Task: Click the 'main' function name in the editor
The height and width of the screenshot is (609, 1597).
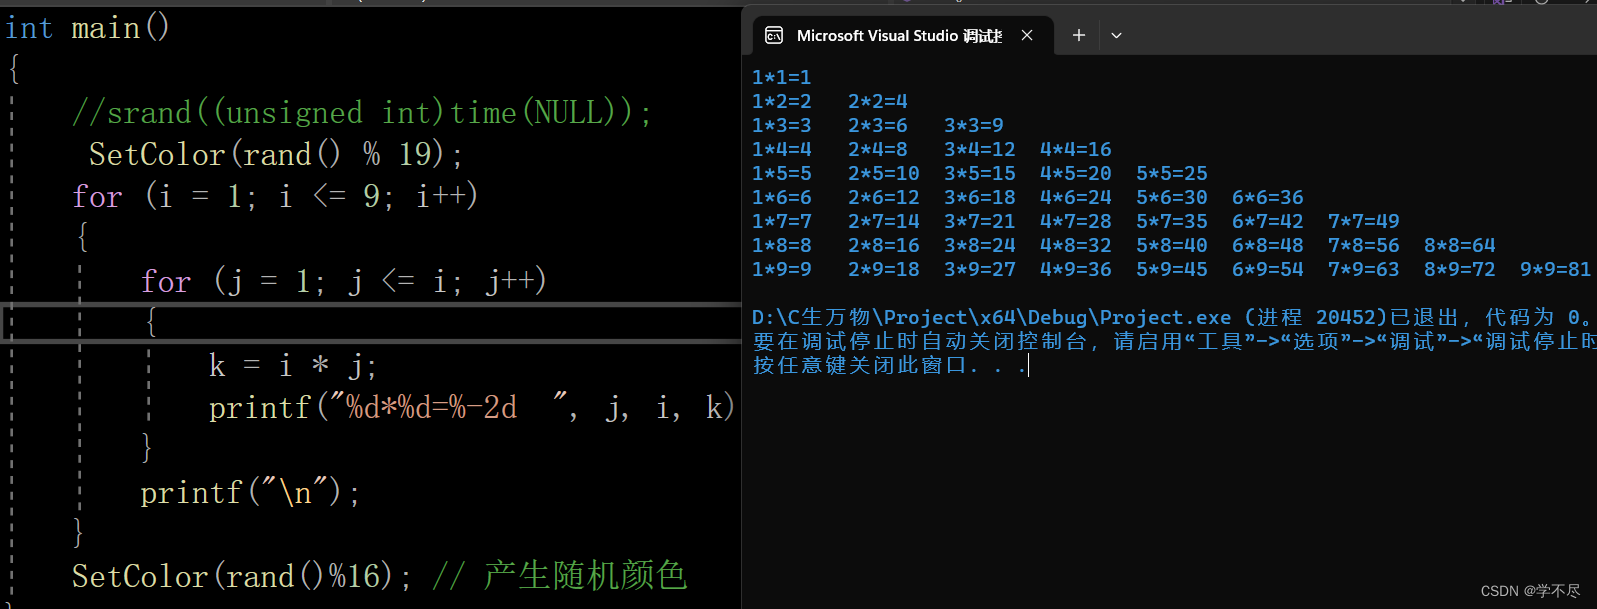Action: coord(105,28)
